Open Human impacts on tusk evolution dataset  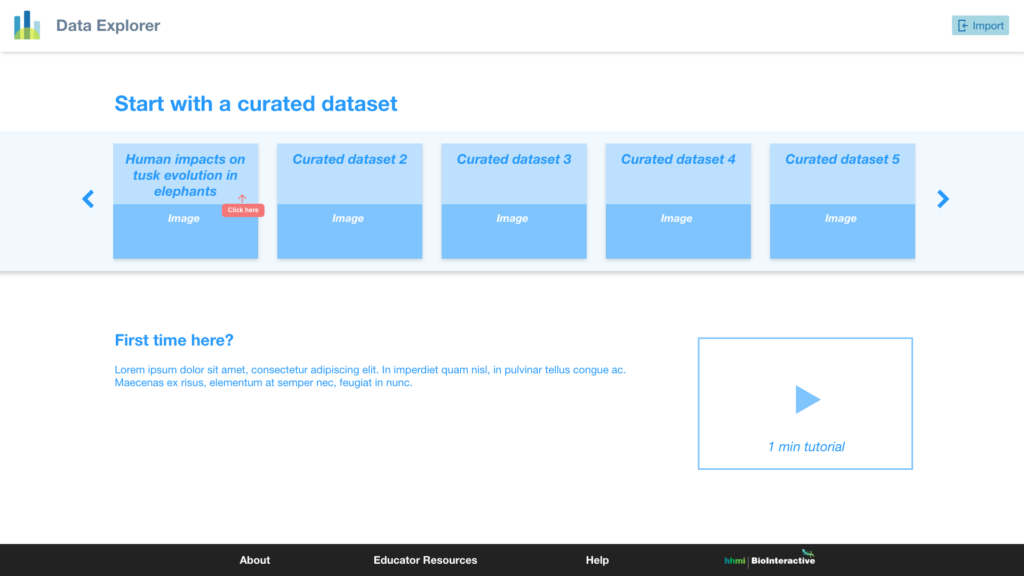coord(185,174)
